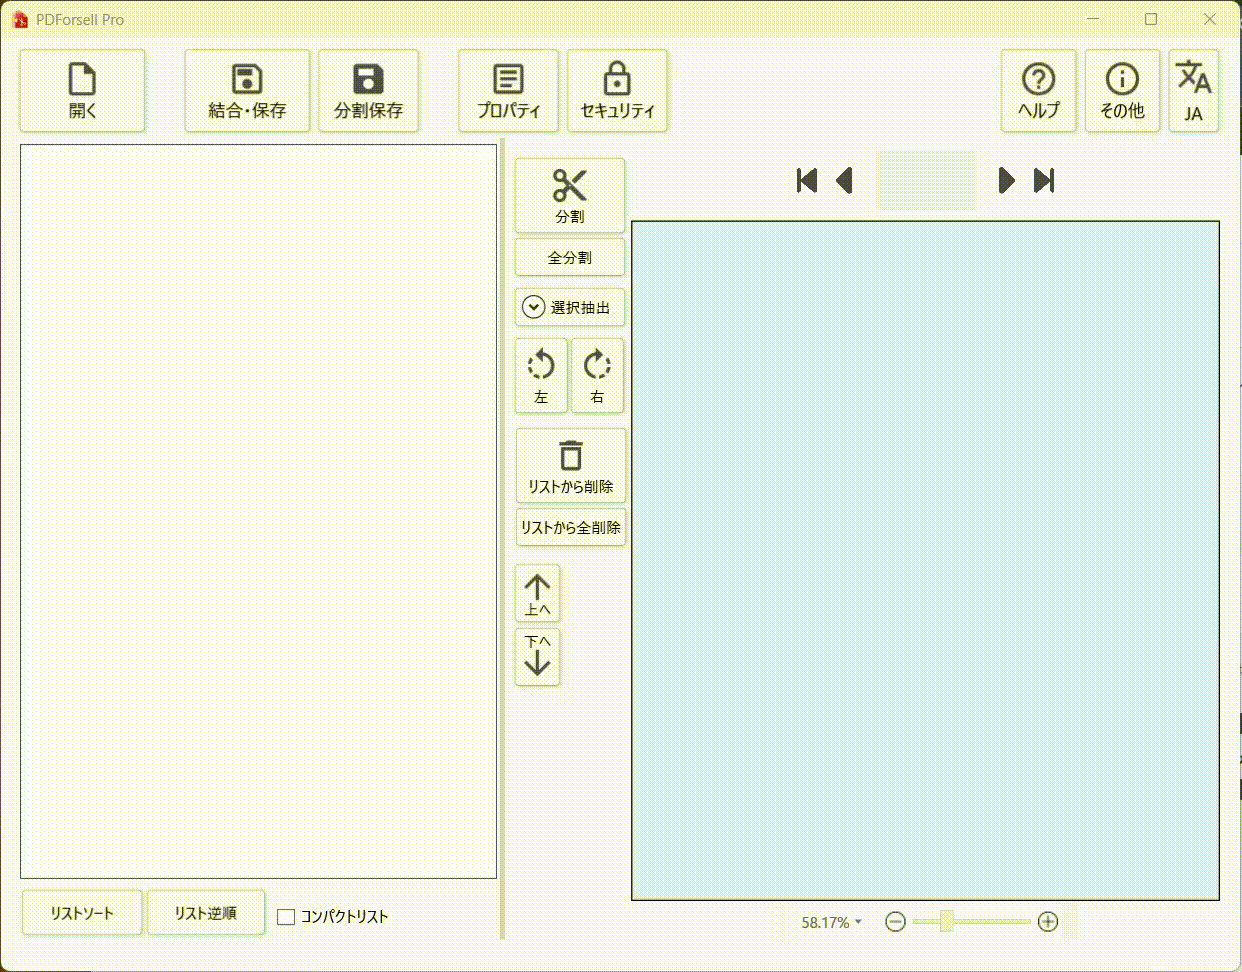
Task: Click the zoom slider handle
Action: point(946,921)
